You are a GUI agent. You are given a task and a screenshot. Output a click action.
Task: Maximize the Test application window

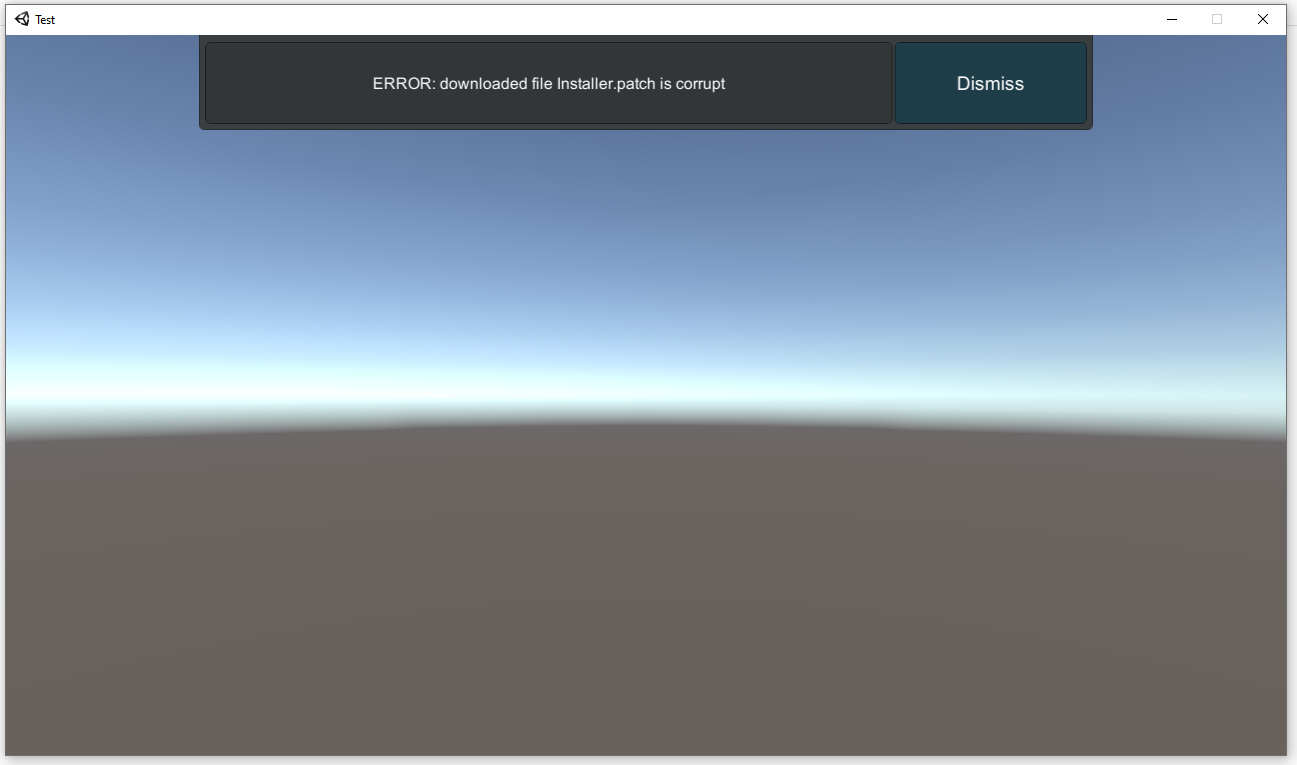pos(1217,18)
